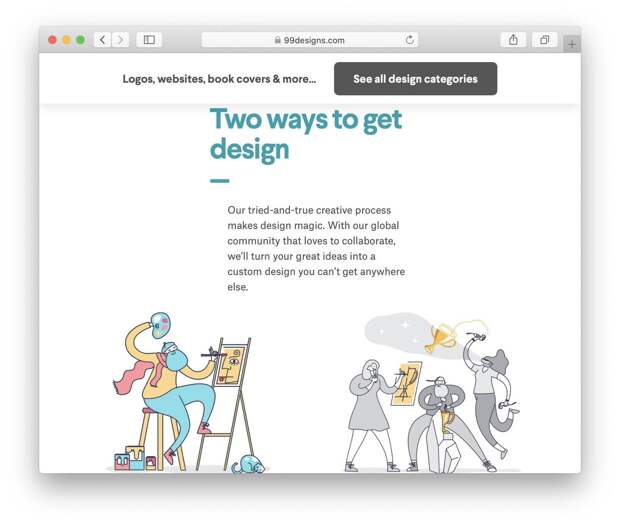The height and width of the screenshot is (525, 620).
Task: Open the Share menu icon
Action: [513, 40]
